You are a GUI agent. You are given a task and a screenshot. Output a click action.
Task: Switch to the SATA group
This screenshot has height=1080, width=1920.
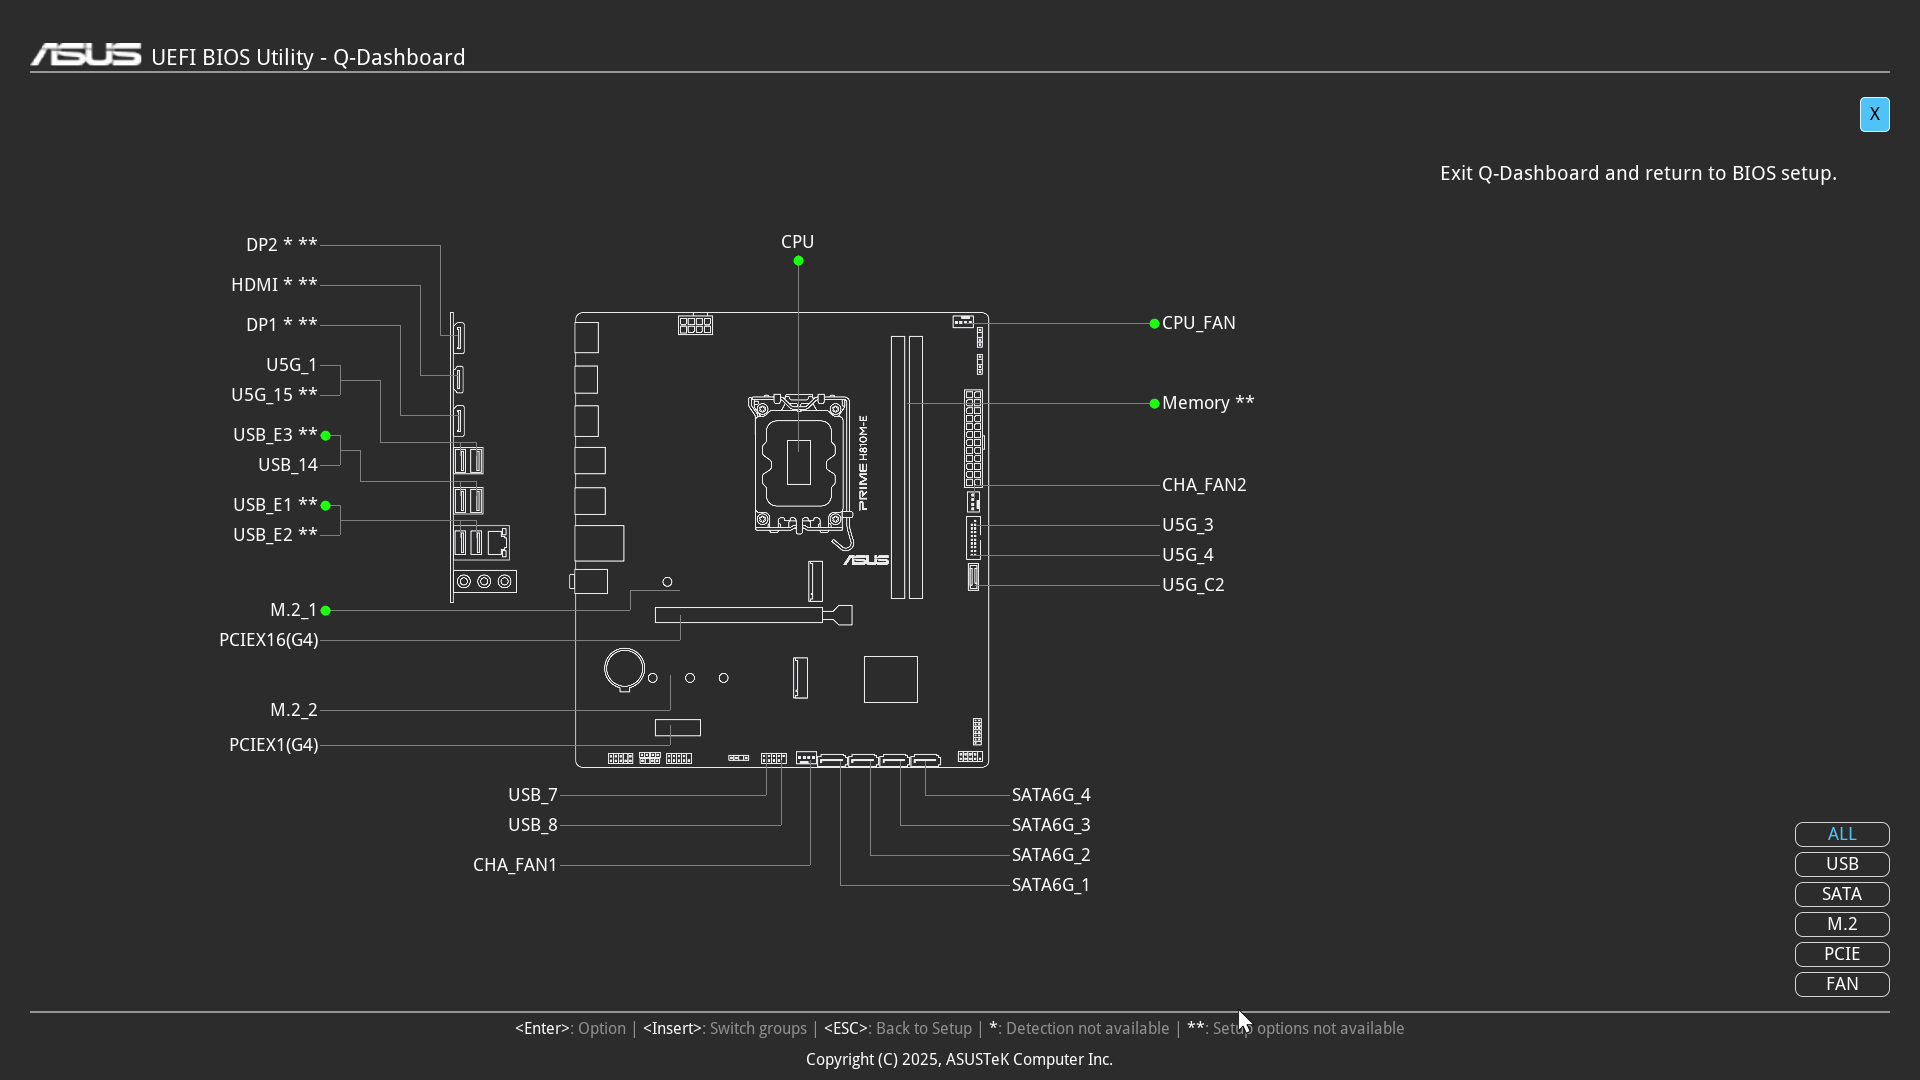[1842, 894]
